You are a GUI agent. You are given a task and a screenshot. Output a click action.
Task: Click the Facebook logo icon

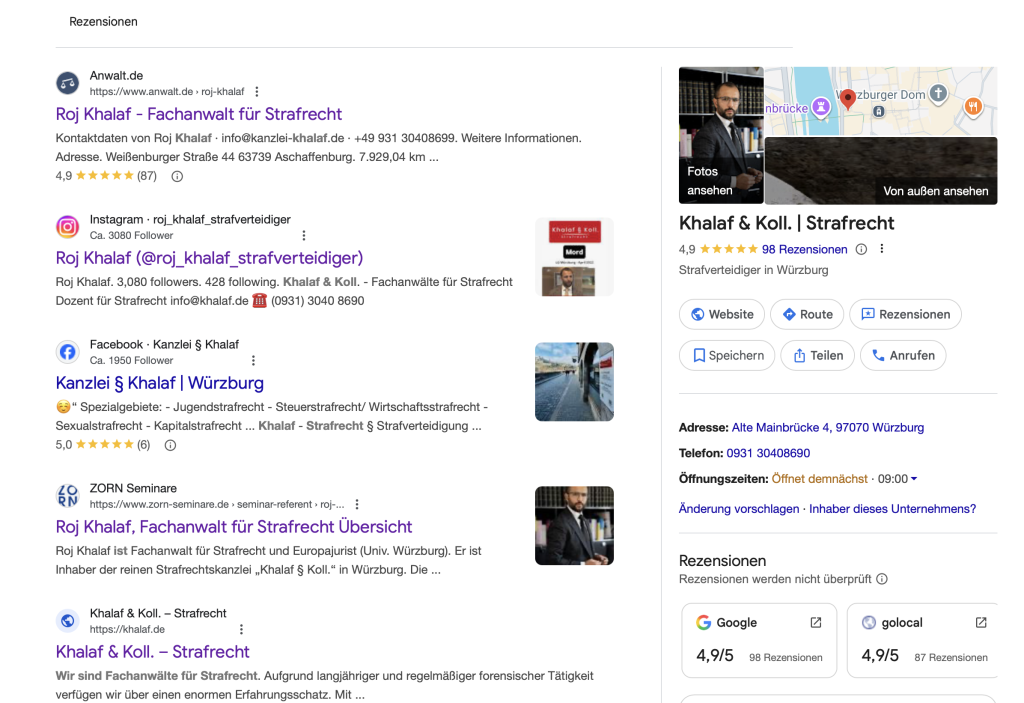click(67, 352)
